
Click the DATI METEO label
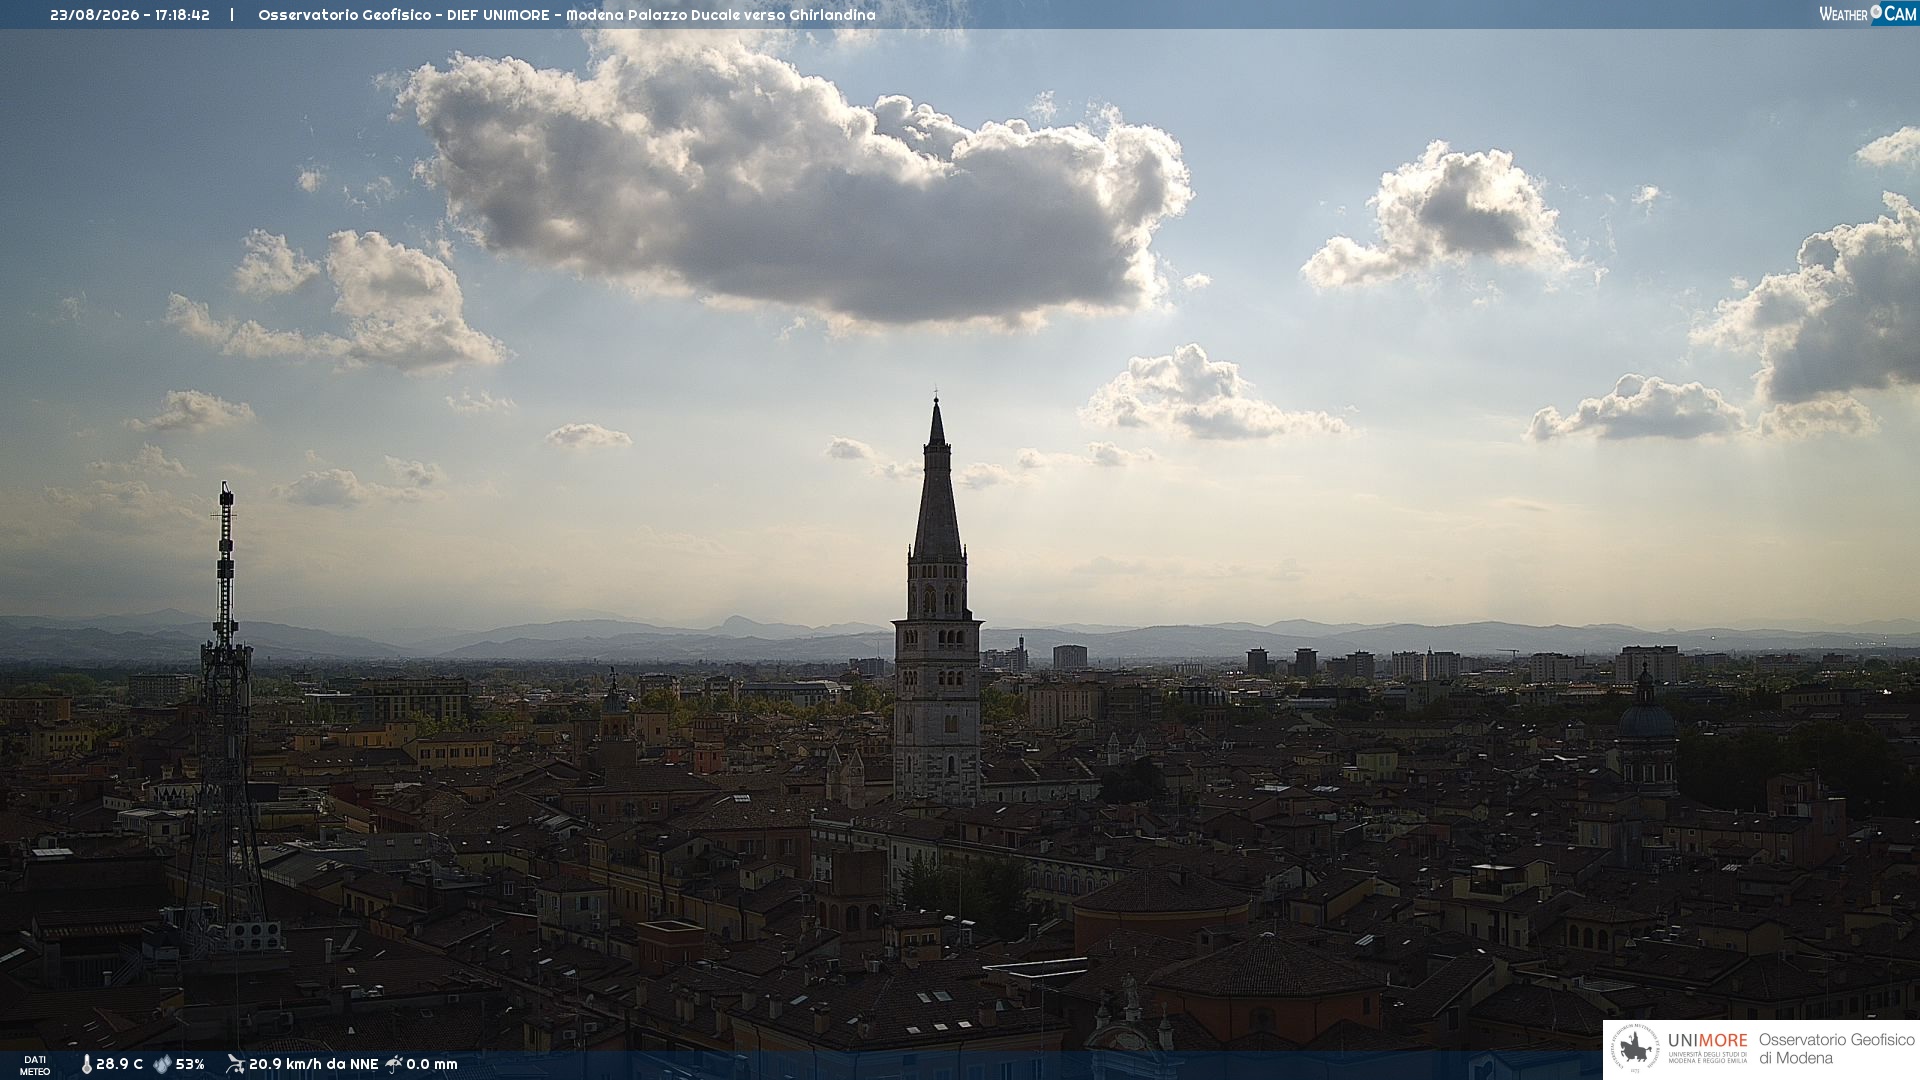pyautogui.click(x=35, y=1065)
